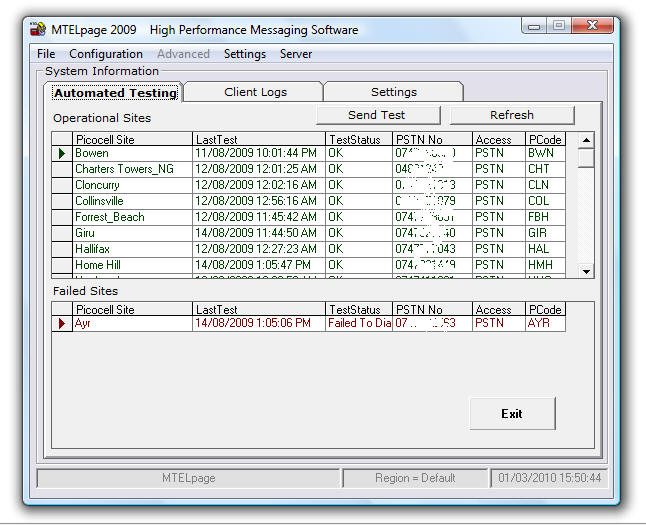This screenshot has width=646, height=525.
Task: Click the HMH PCode cell
Action: 545,266
